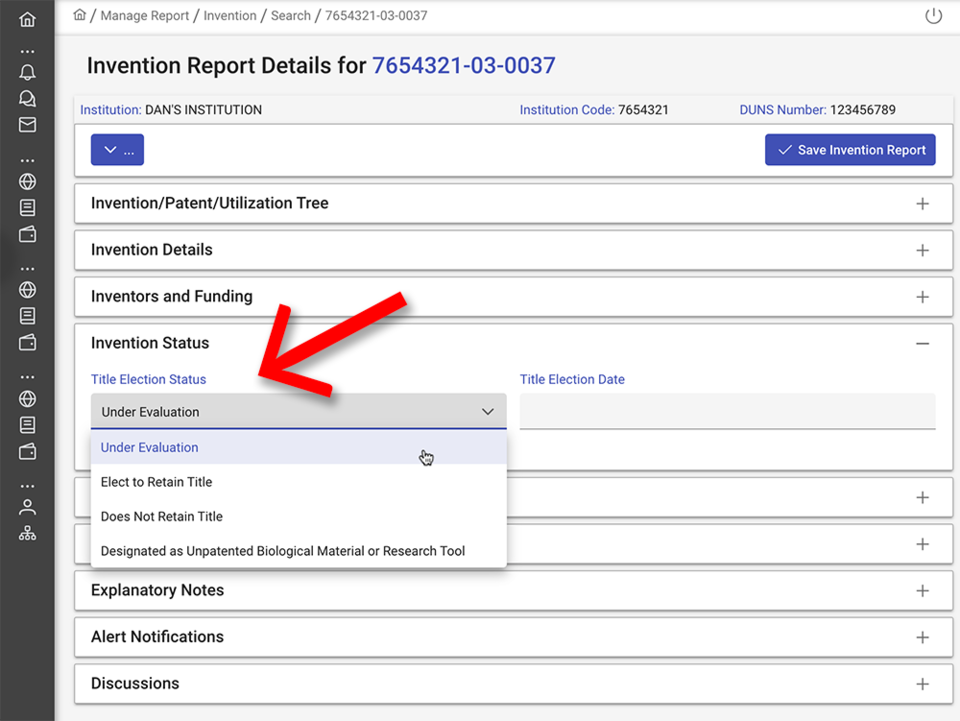The image size is (960, 721).
Task: Expand the Invention Details section
Action: tap(922, 249)
